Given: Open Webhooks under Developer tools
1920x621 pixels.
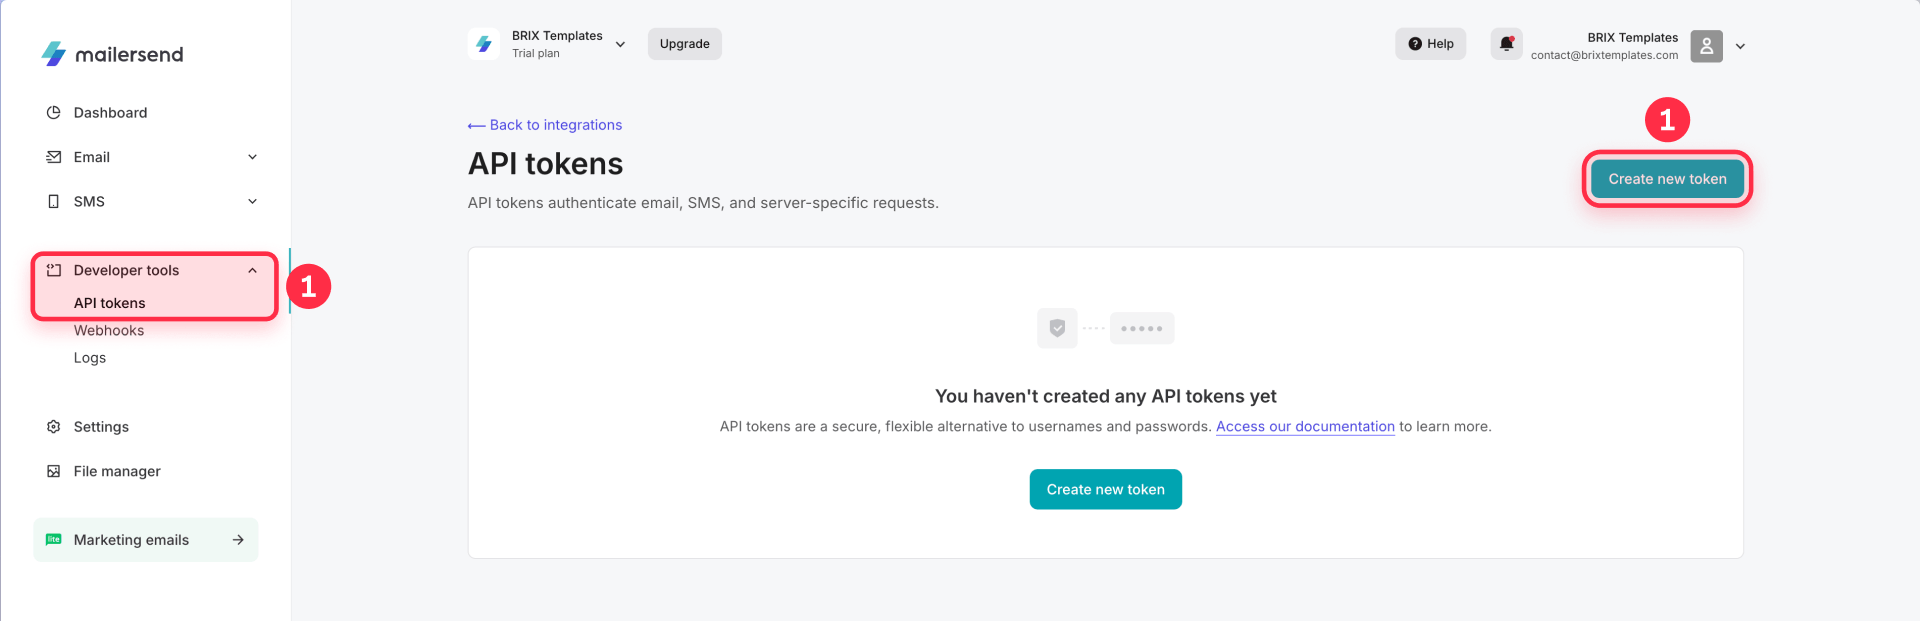Looking at the screenshot, I should (109, 330).
